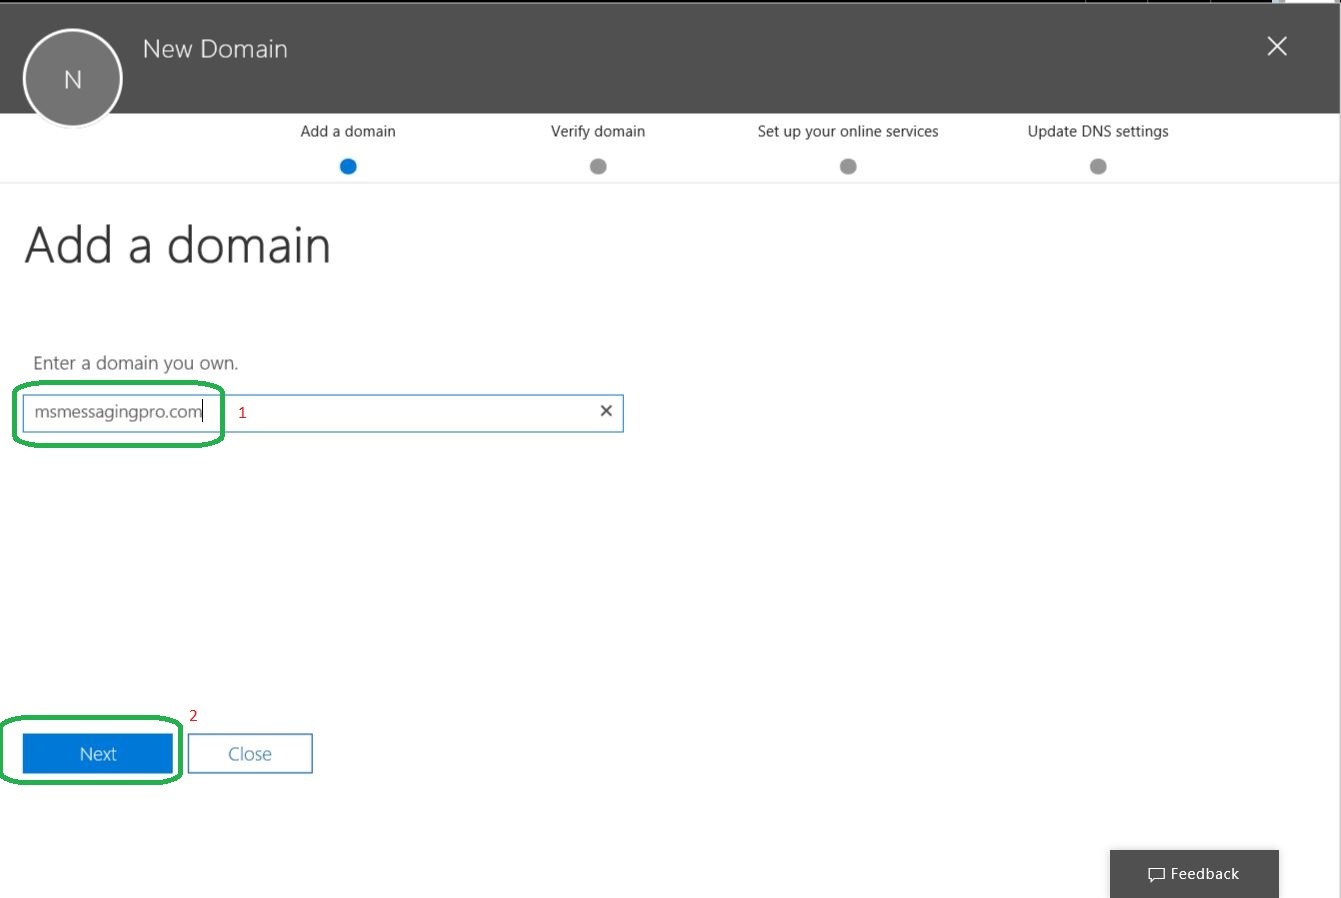The width and height of the screenshot is (1341, 898).
Task: Open the Feedback button text
Action: (x=1205, y=874)
